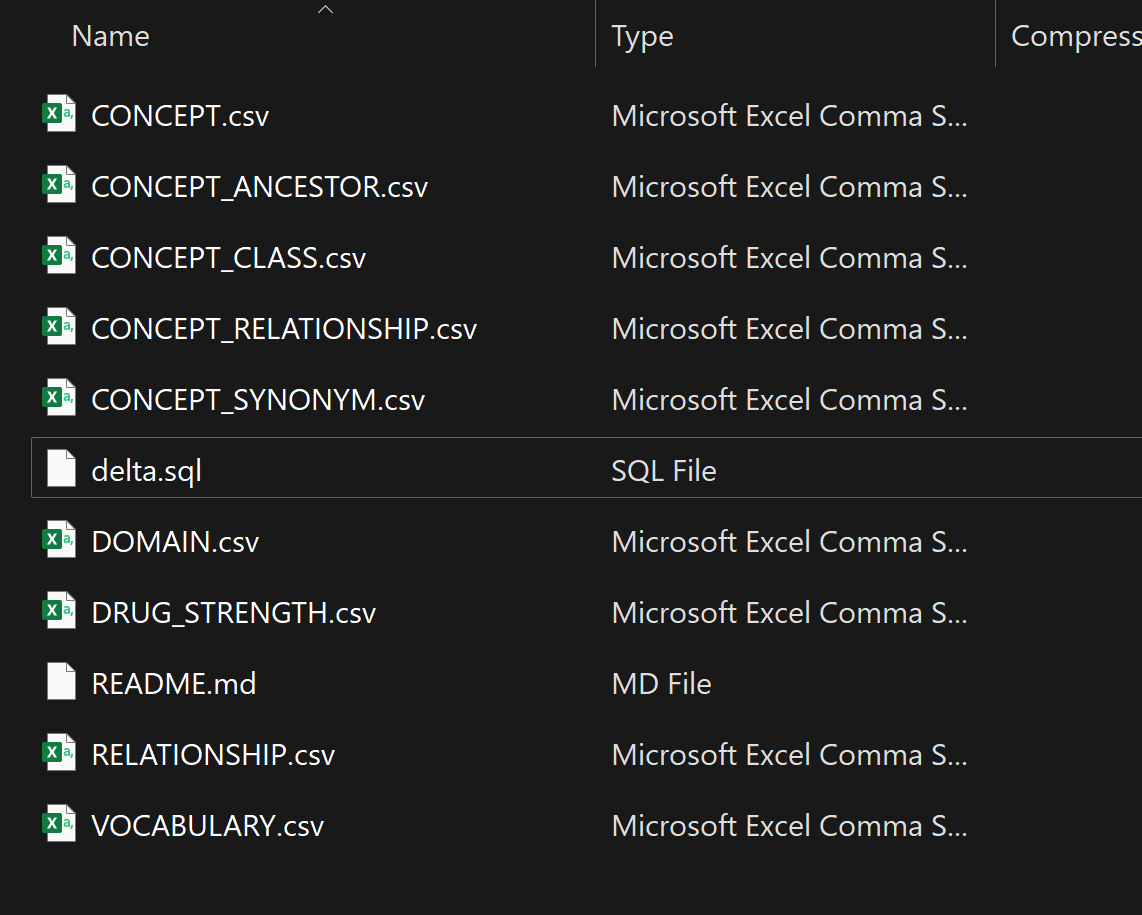Sort files by the Type column header

click(642, 36)
